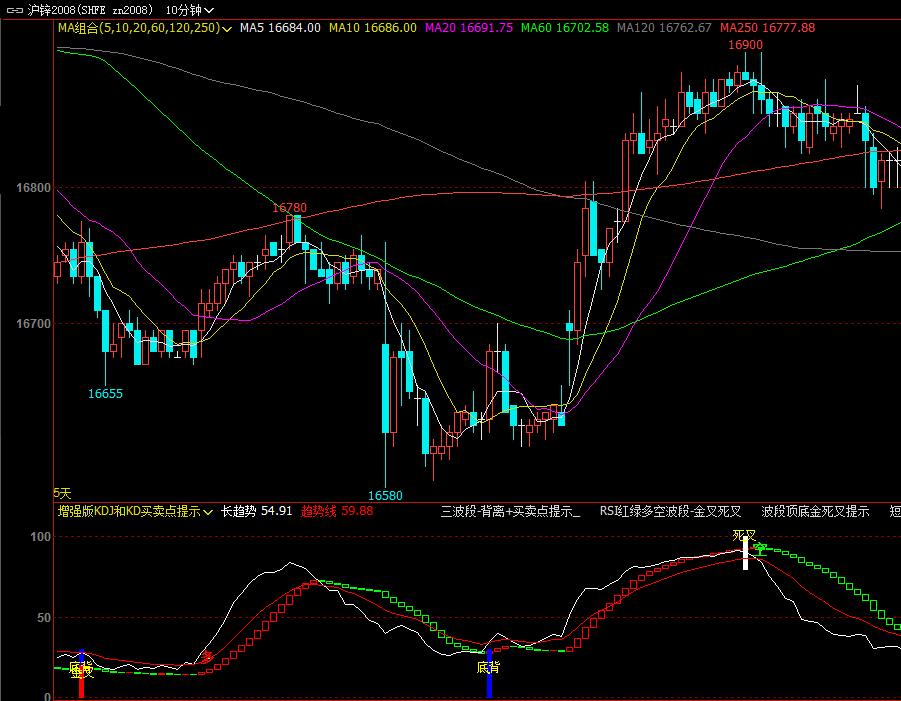Image resolution: width=901 pixels, height=701 pixels.
Task: Click the 长趋势 54.91 readout
Action: [256, 511]
